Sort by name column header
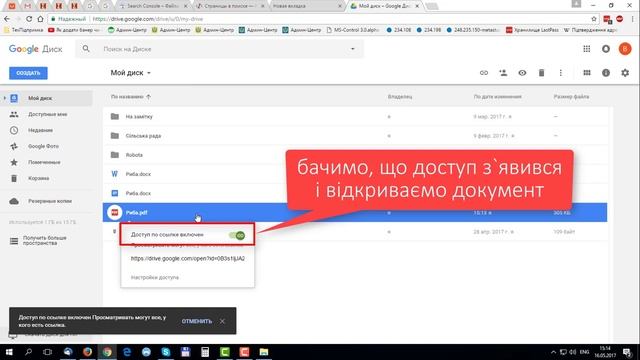Viewport: 640px width, 360px height. point(131,97)
